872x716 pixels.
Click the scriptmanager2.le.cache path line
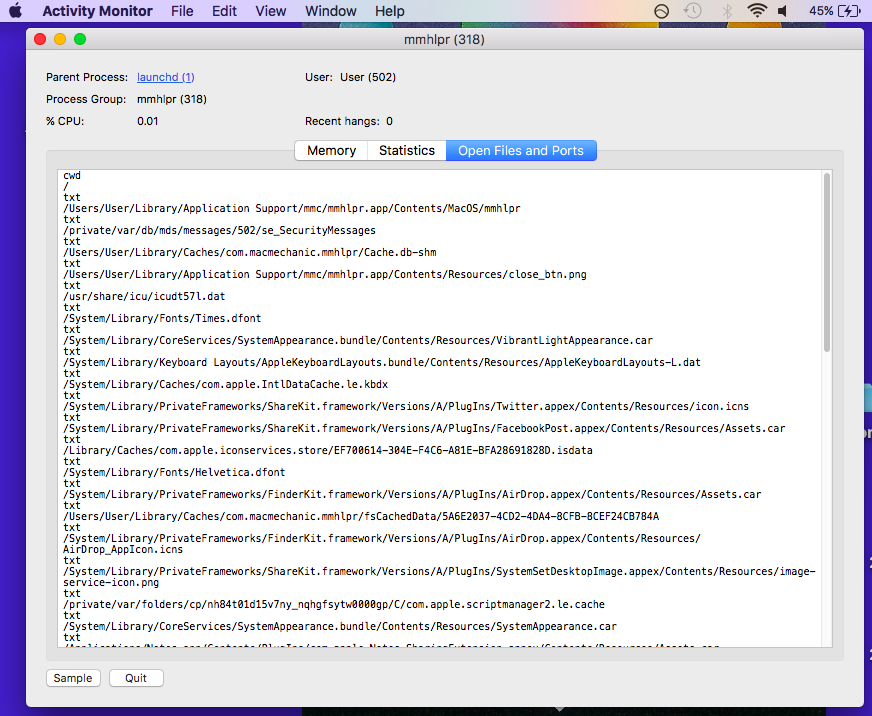point(334,604)
